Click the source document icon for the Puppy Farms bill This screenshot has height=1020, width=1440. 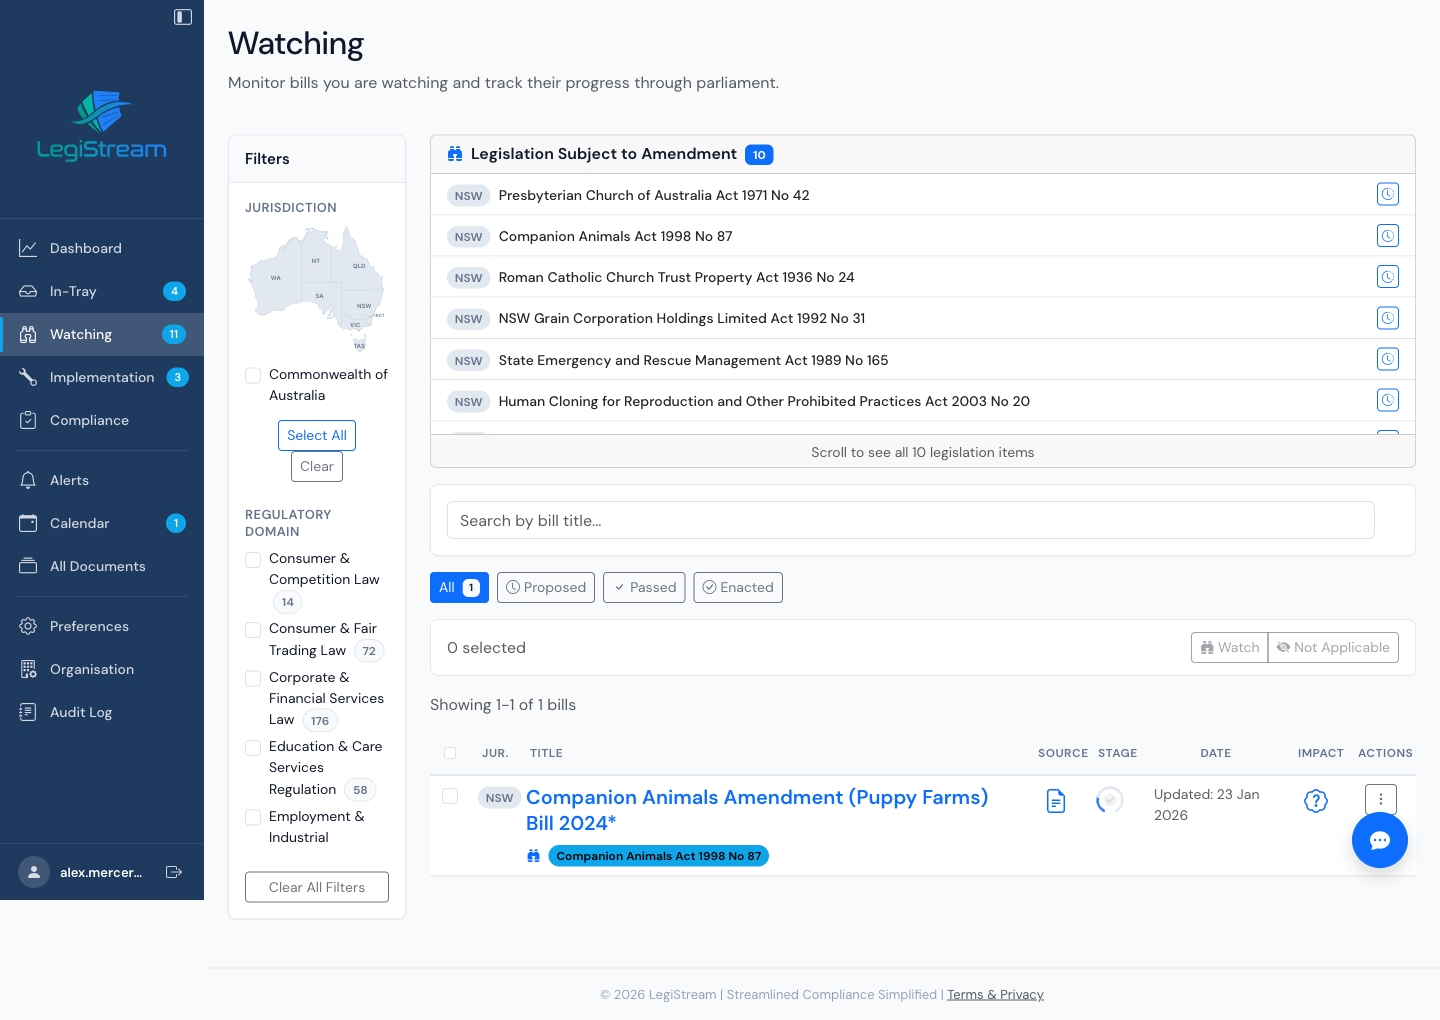[x=1055, y=800]
